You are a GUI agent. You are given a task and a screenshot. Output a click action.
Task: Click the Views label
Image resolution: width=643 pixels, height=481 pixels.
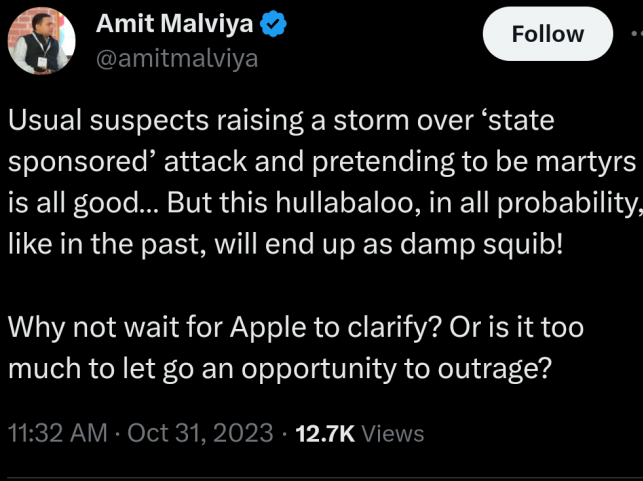click(x=392, y=433)
